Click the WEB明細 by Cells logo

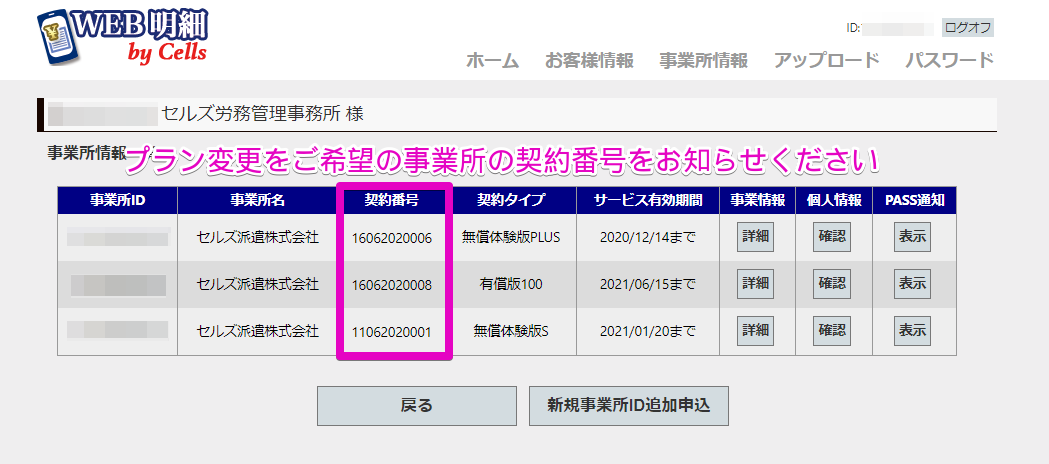pos(123,35)
